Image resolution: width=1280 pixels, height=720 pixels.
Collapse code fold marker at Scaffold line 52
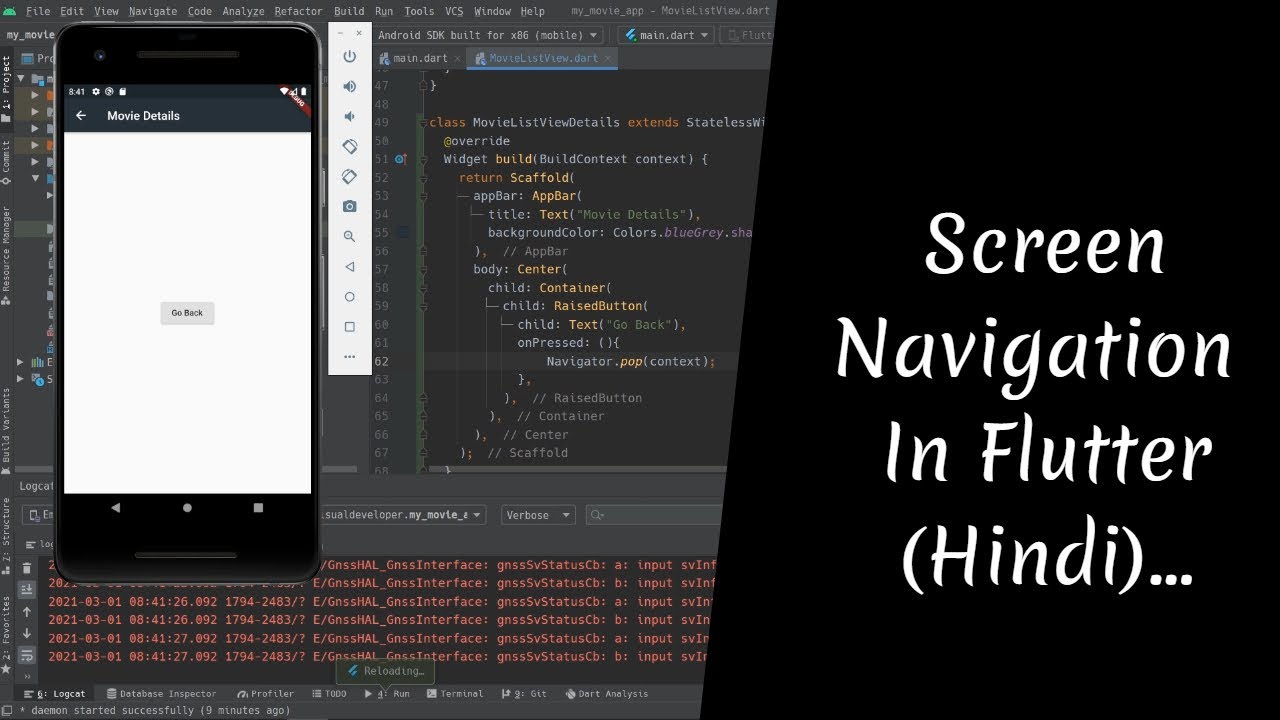coord(423,178)
